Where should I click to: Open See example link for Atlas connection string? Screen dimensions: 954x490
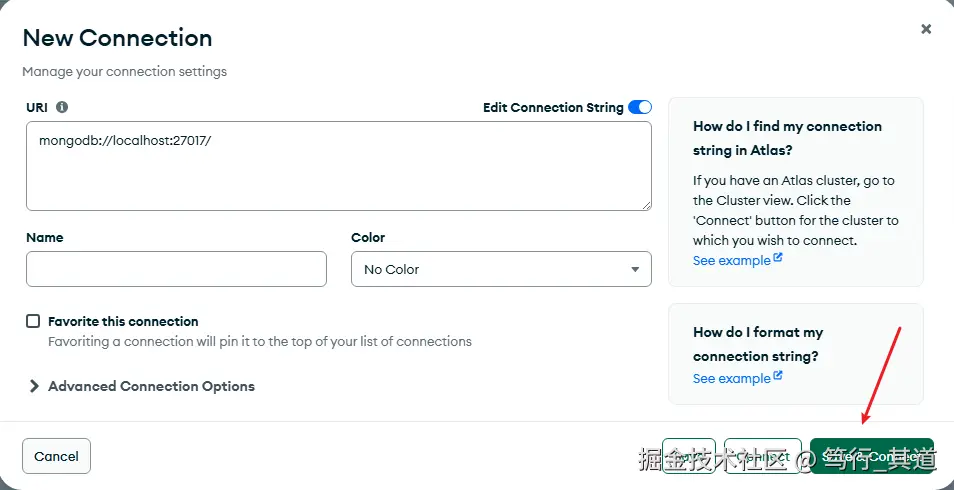tap(731, 260)
